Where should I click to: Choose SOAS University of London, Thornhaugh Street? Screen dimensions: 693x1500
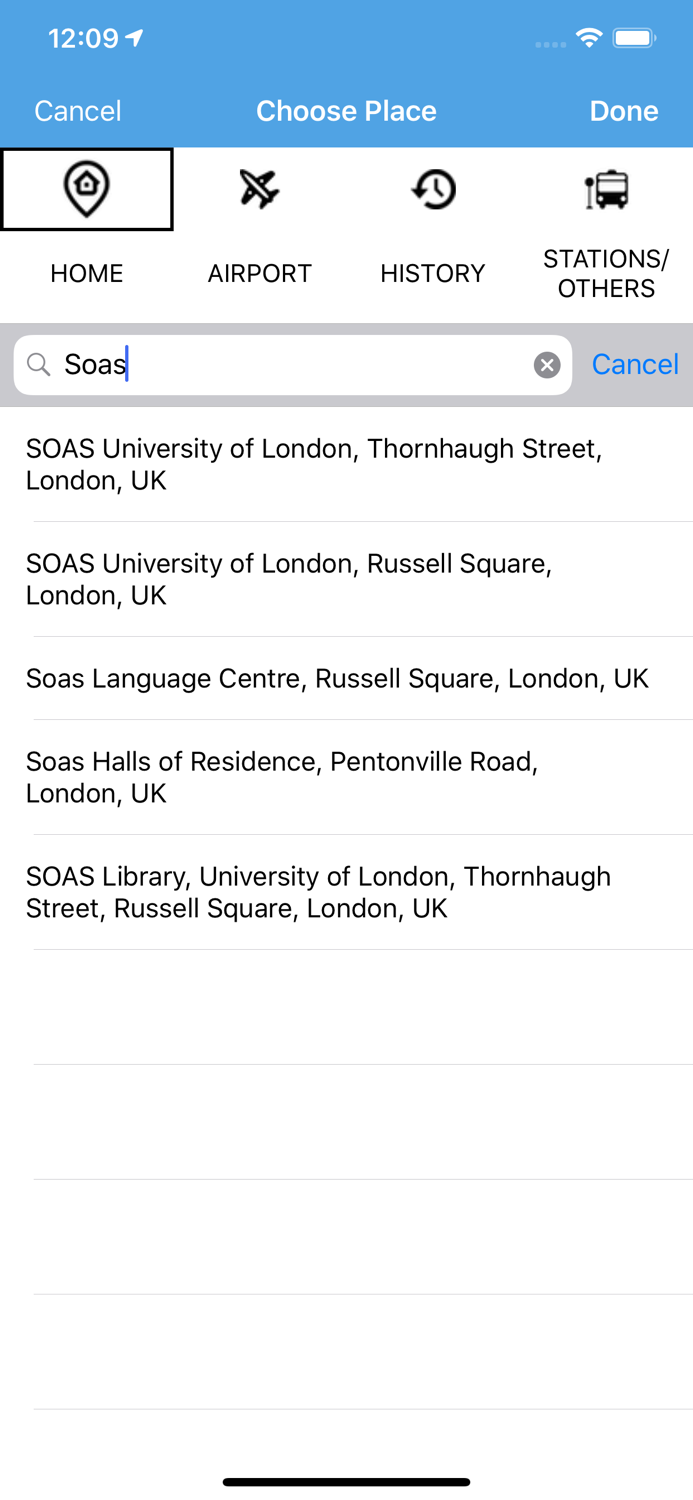(x=314, y=464)
